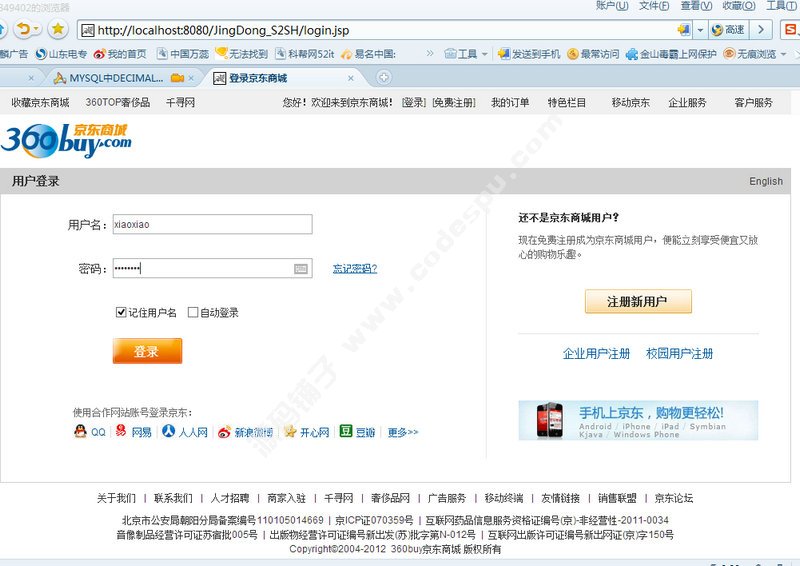Click the 用户名 input field
The width and height of the screenshot is (800, 566).
click(x=212, y=224)
